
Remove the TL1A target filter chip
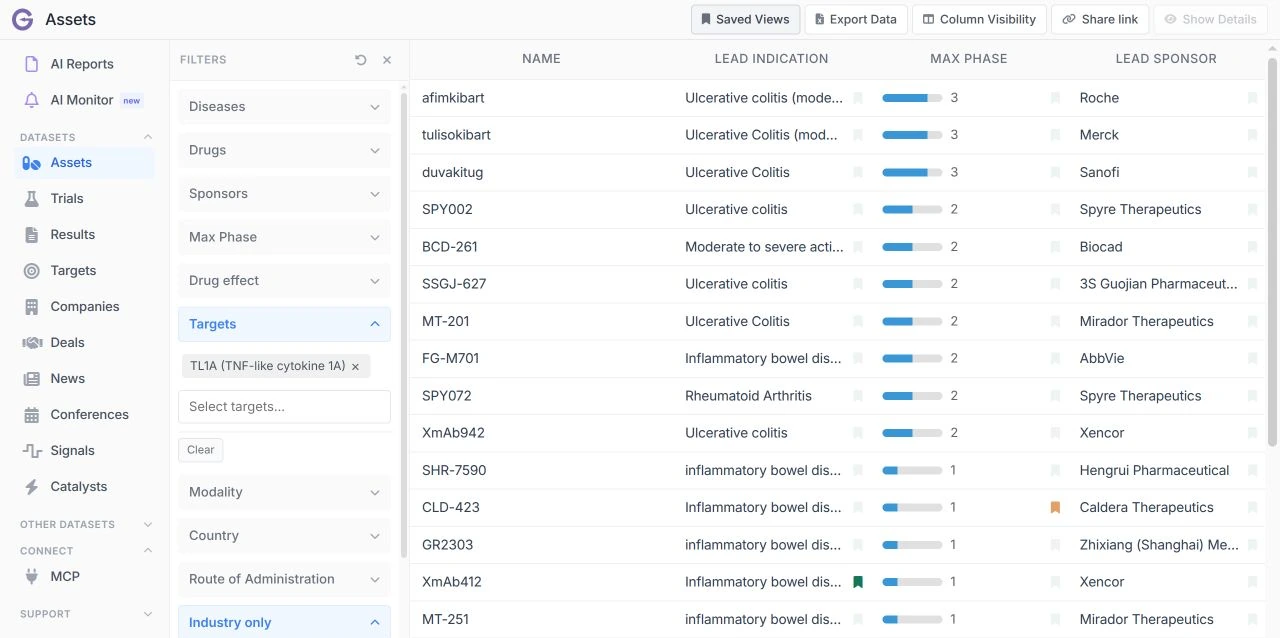coord(355,367)
